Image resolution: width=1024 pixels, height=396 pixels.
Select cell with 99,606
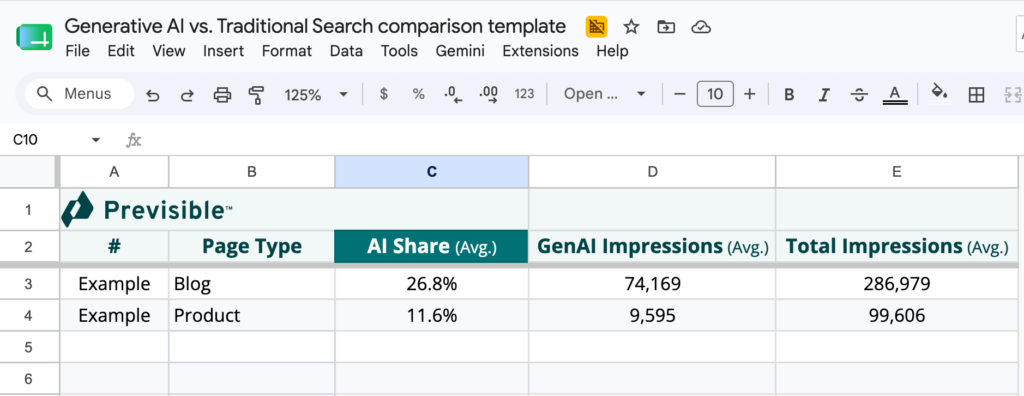(897, 316)
